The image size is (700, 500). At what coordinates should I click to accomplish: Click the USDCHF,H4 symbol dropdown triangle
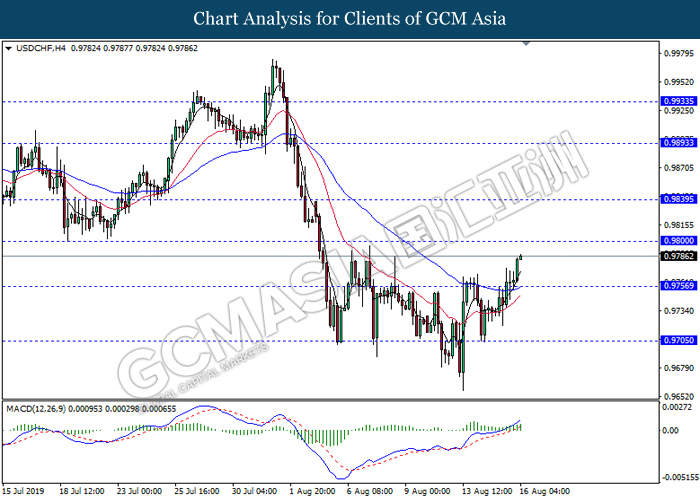[x=8, y=48]
